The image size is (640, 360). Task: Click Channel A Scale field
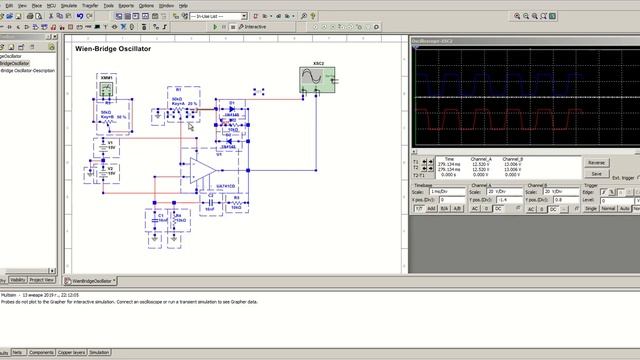(x=505, y=191)
